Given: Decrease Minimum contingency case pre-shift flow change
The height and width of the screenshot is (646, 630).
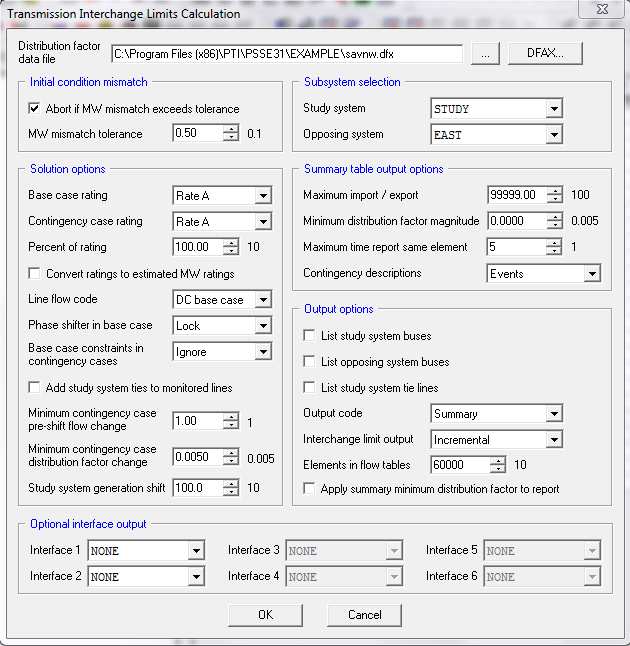Looking at the screenshot, I should pyautogui.click(x=231, y=425).
